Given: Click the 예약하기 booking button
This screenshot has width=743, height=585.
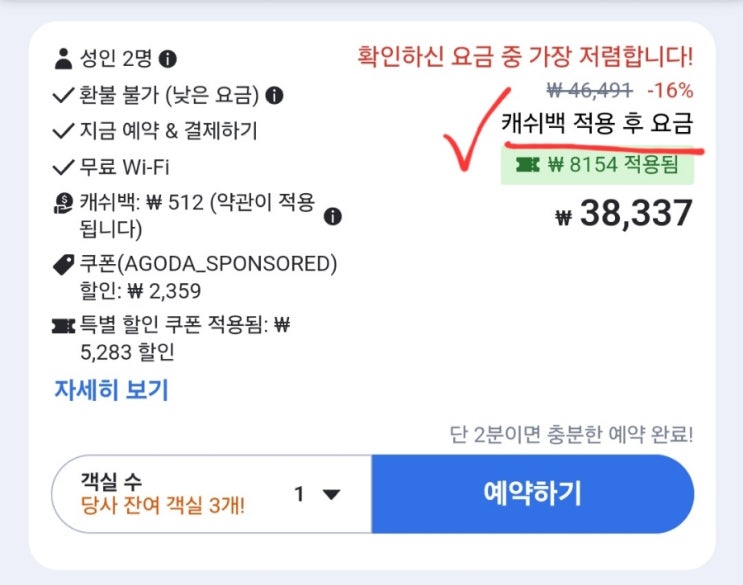Looking at the screenshot, I should tap(532, 494).
